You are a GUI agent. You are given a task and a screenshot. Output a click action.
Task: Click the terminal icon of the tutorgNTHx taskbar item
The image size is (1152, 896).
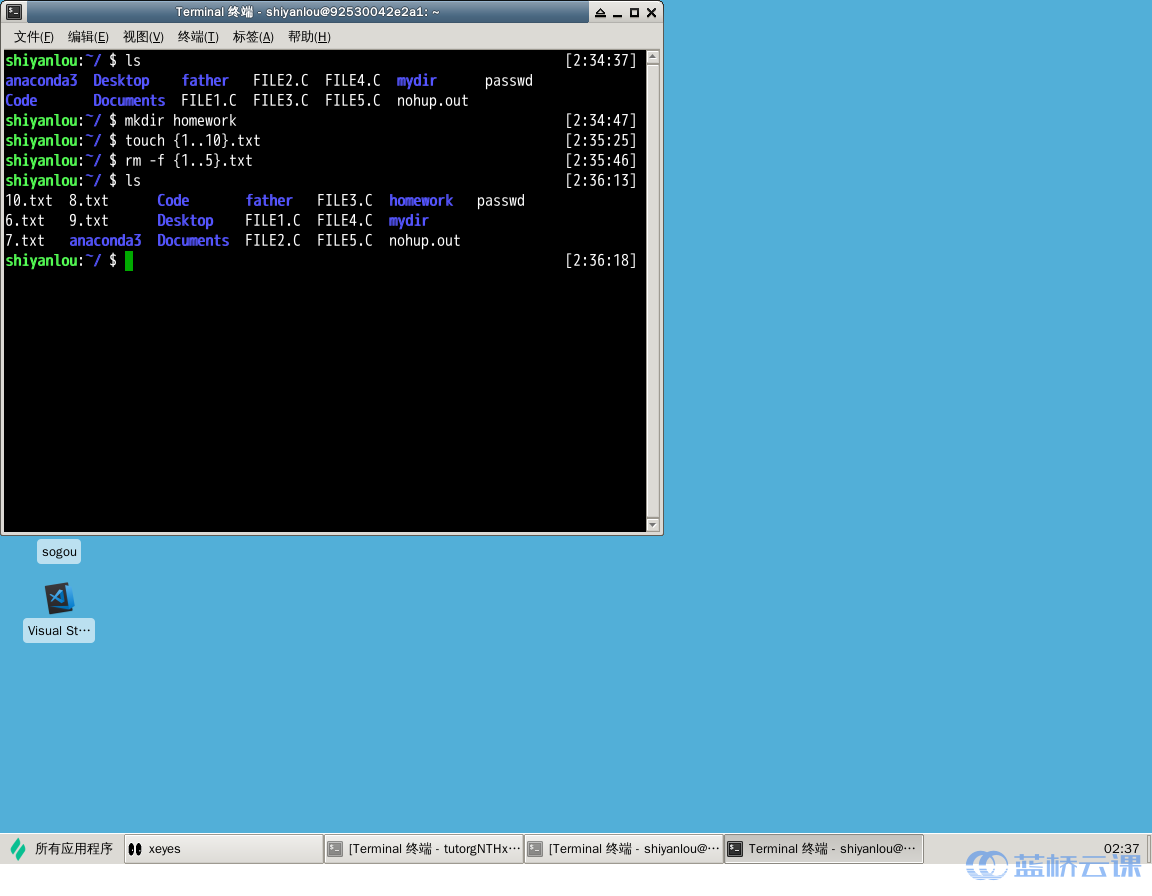point(335,849)
